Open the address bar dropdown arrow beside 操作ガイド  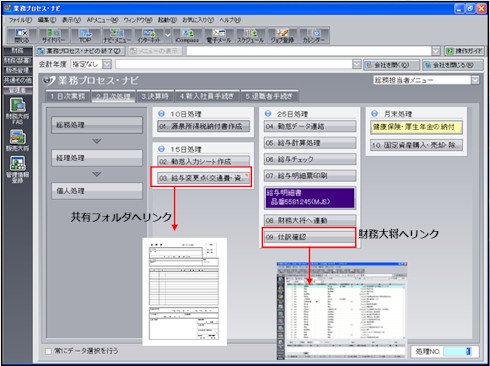click(x=436, y=51)
